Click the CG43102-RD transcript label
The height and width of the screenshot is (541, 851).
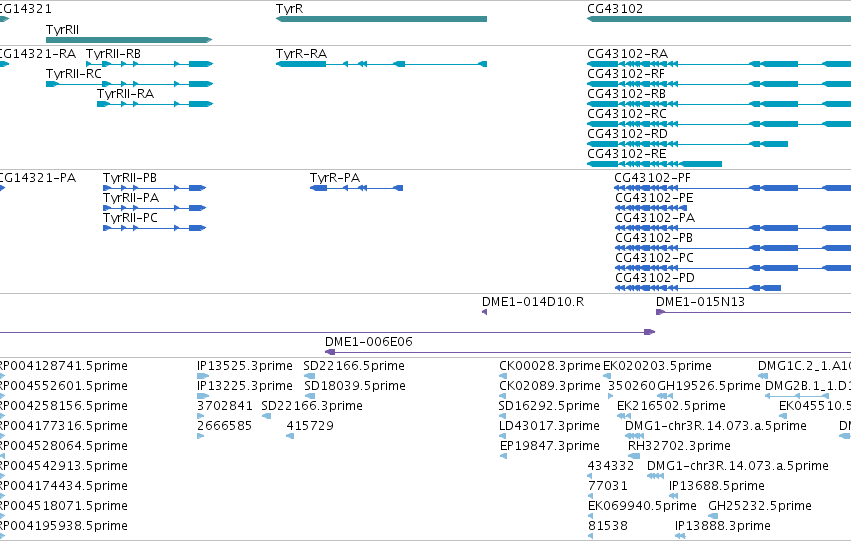tap(627, 134)
